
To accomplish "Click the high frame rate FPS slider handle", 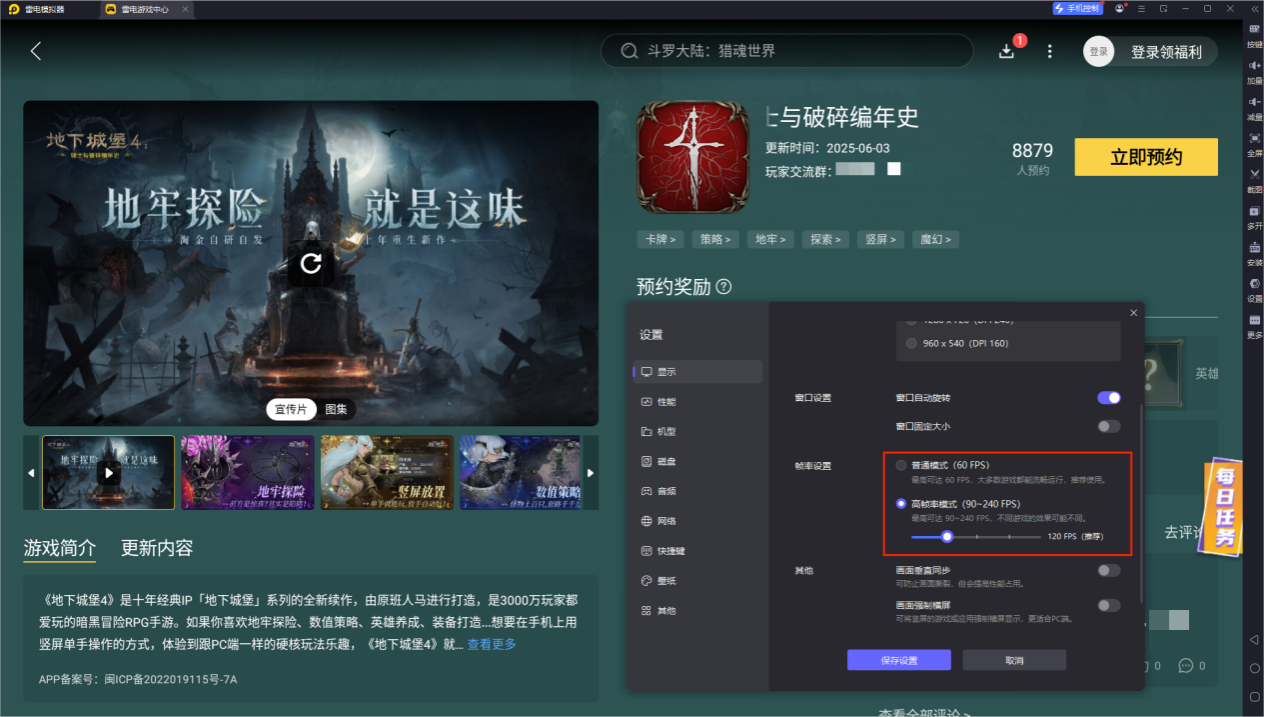I will point(946,537).
